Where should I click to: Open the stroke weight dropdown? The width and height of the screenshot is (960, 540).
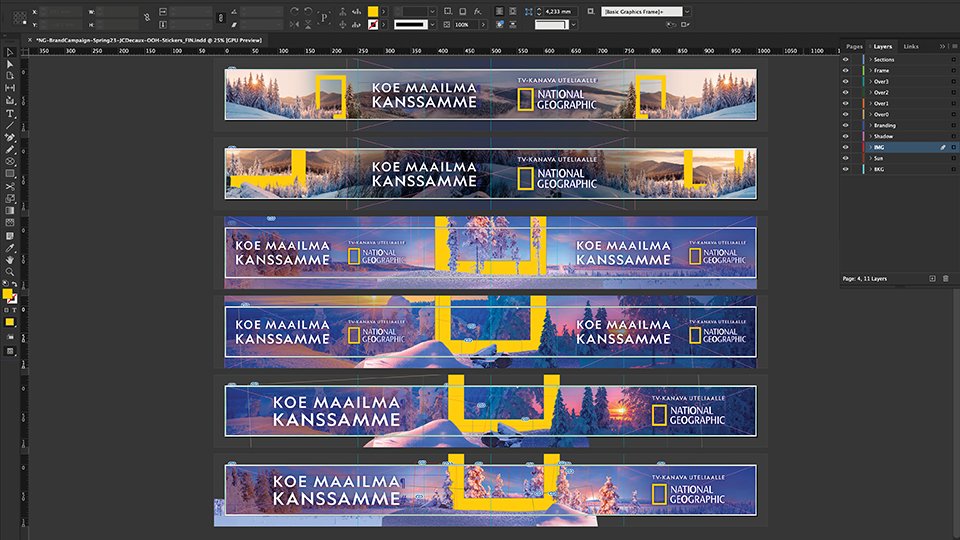[x=432, y=12]
